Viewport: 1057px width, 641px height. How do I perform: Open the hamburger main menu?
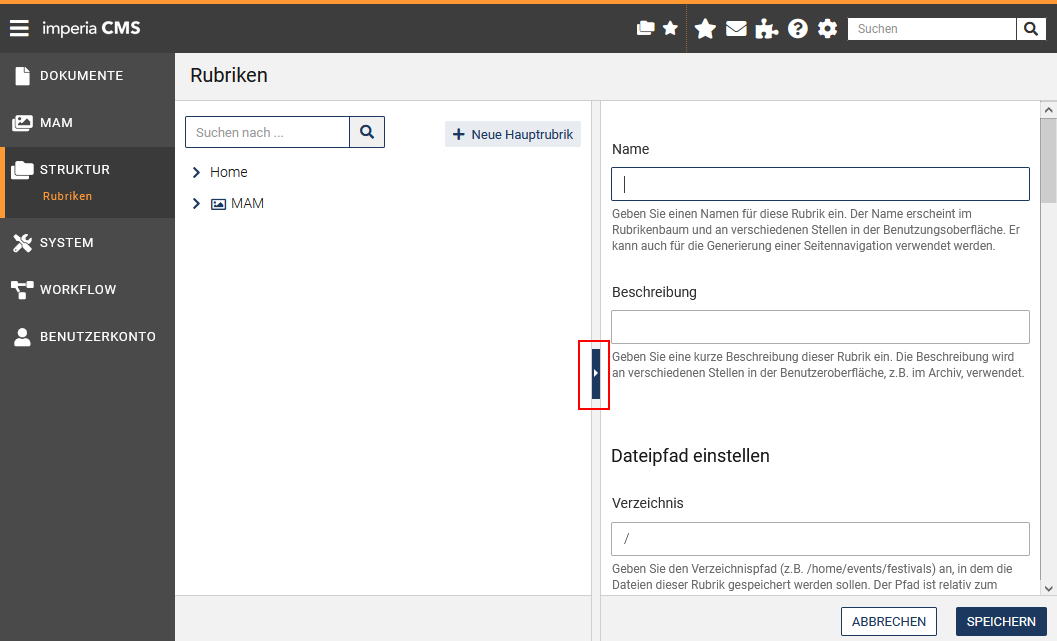pos(19,28)
